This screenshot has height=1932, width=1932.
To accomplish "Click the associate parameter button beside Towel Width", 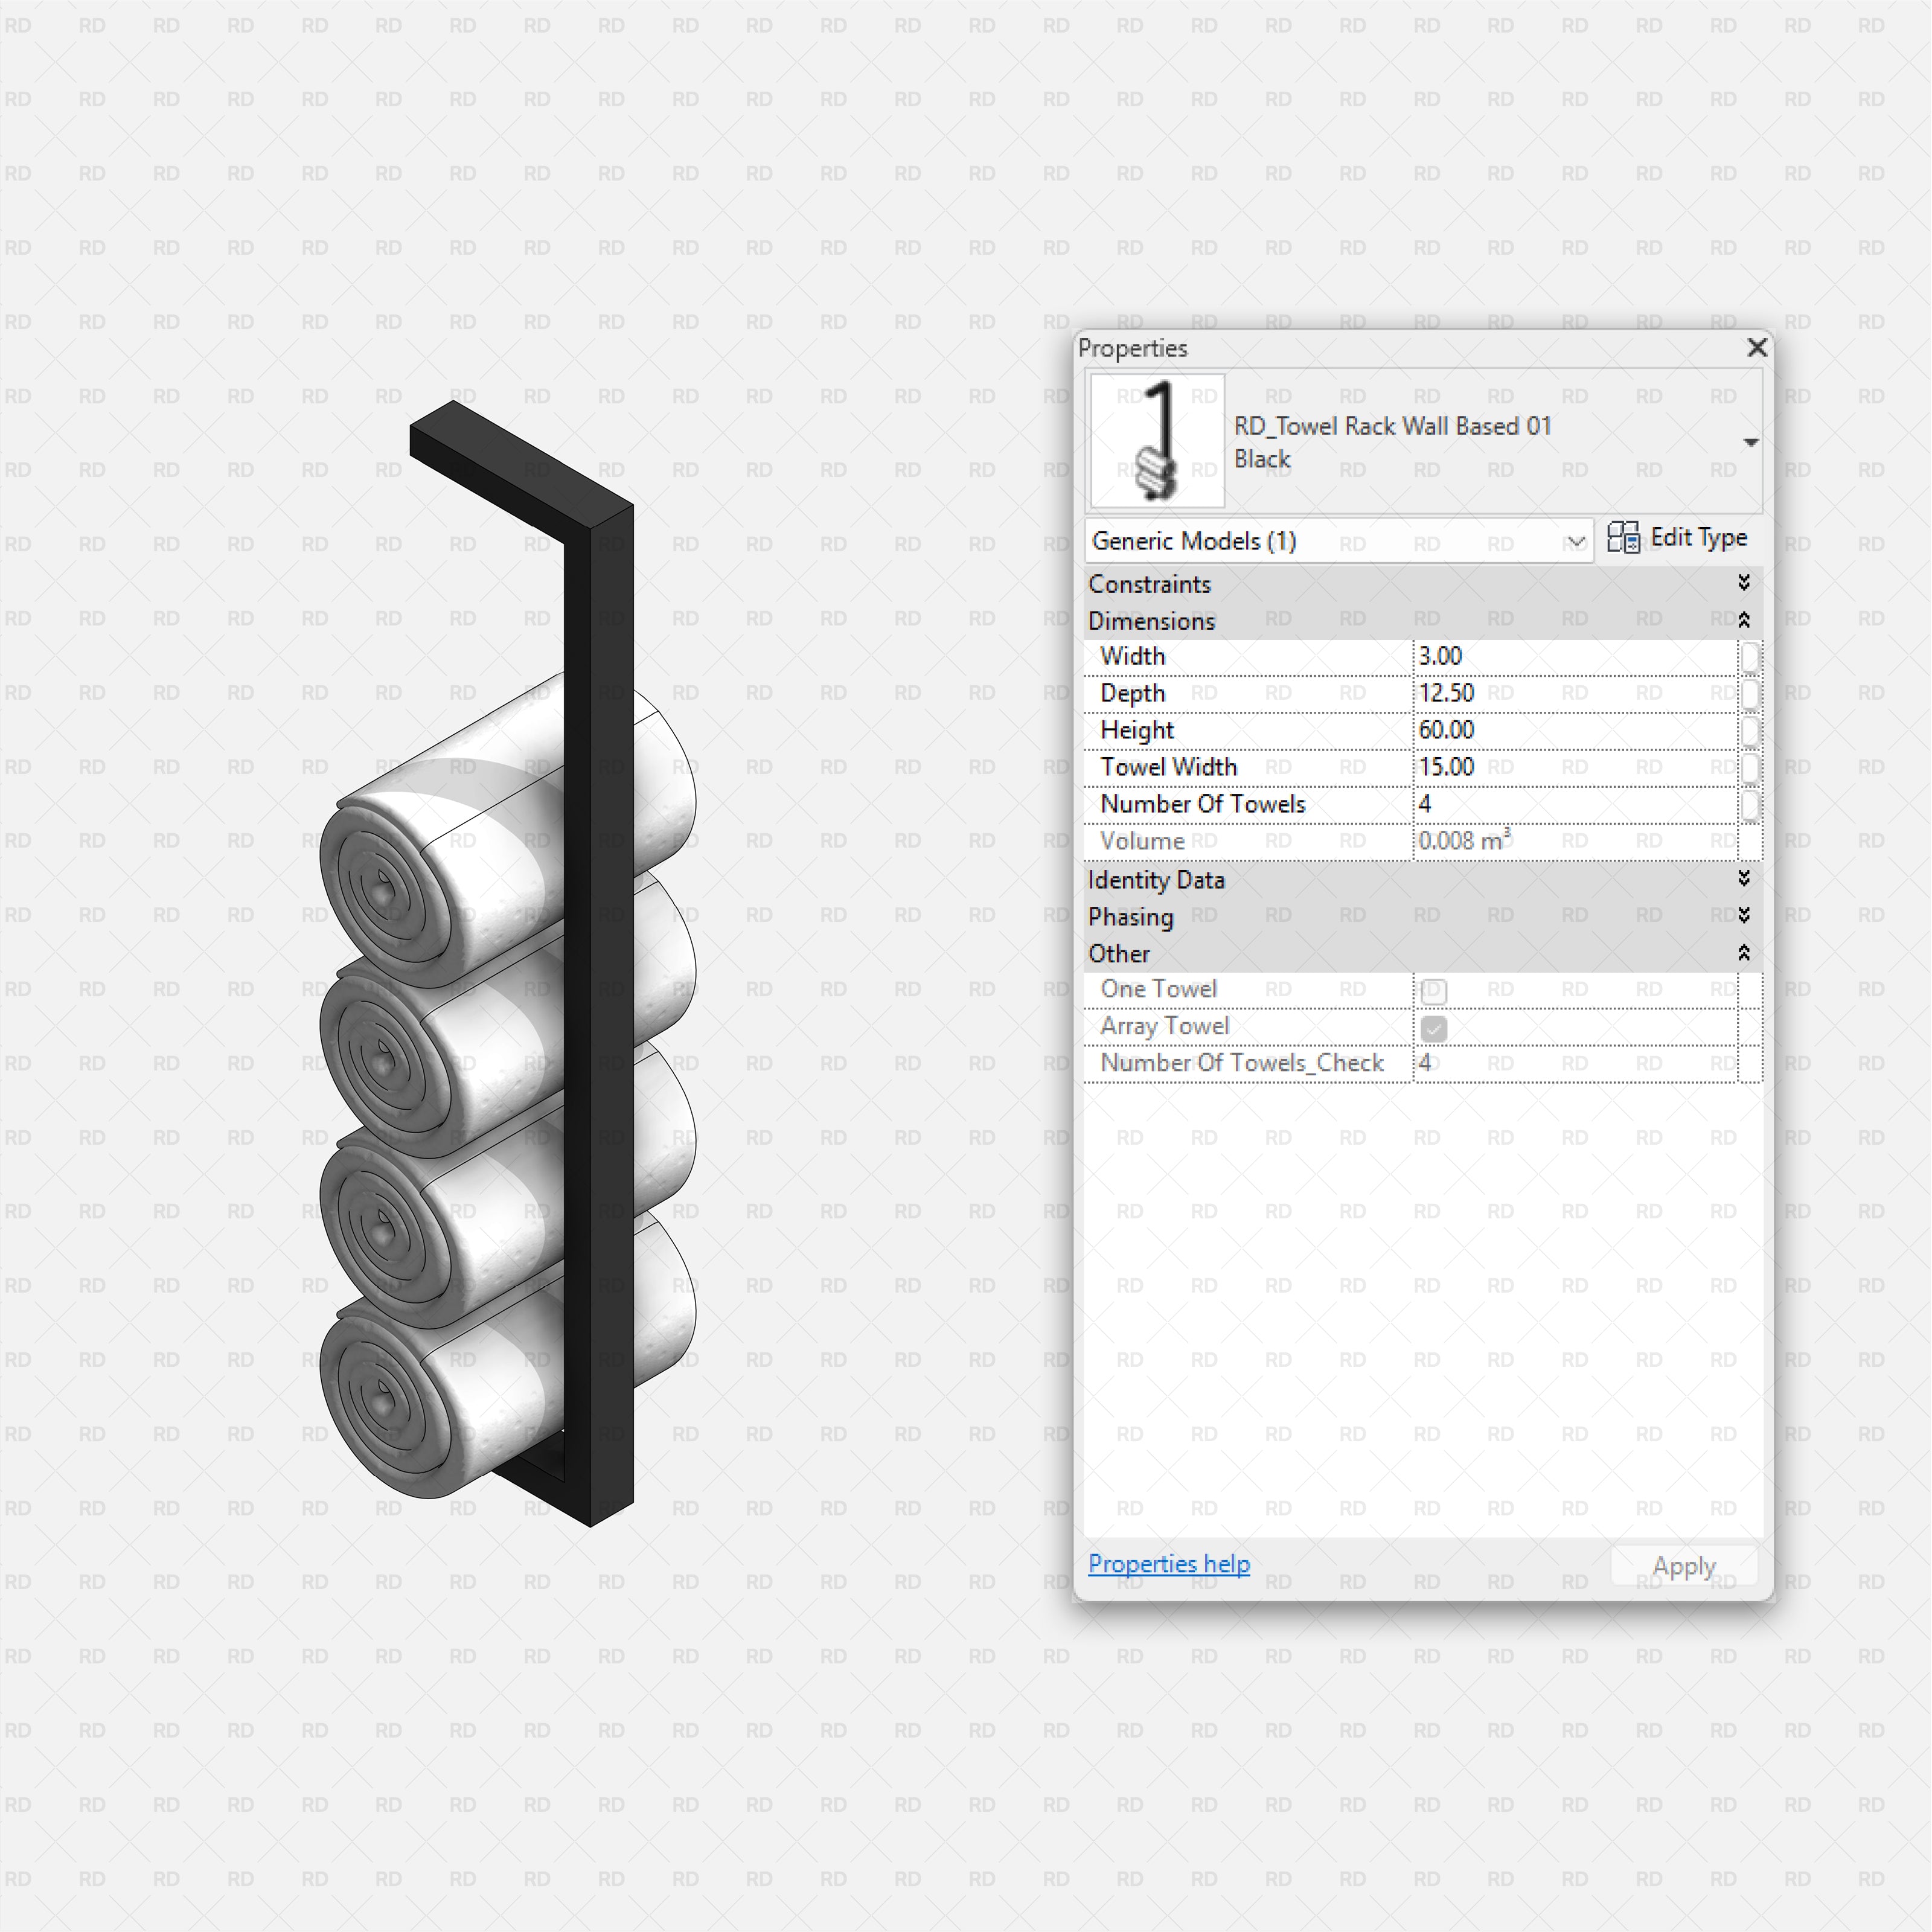I will pos(1751,767).
